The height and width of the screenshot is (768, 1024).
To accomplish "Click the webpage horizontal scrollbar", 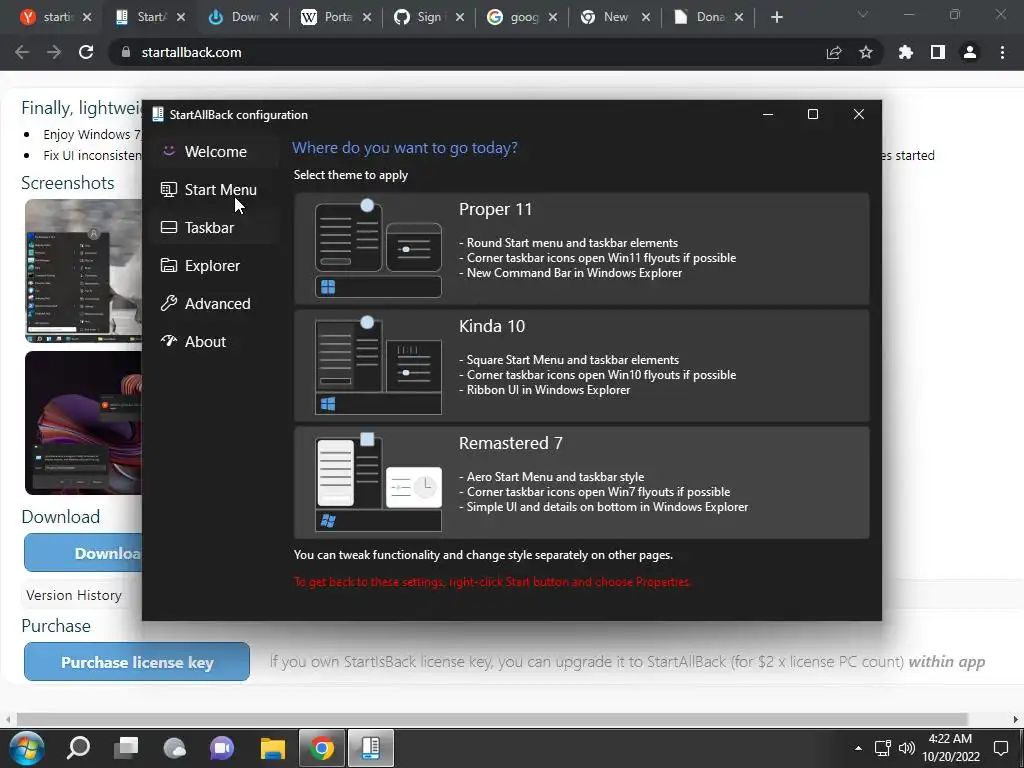I will pos(492,719).
